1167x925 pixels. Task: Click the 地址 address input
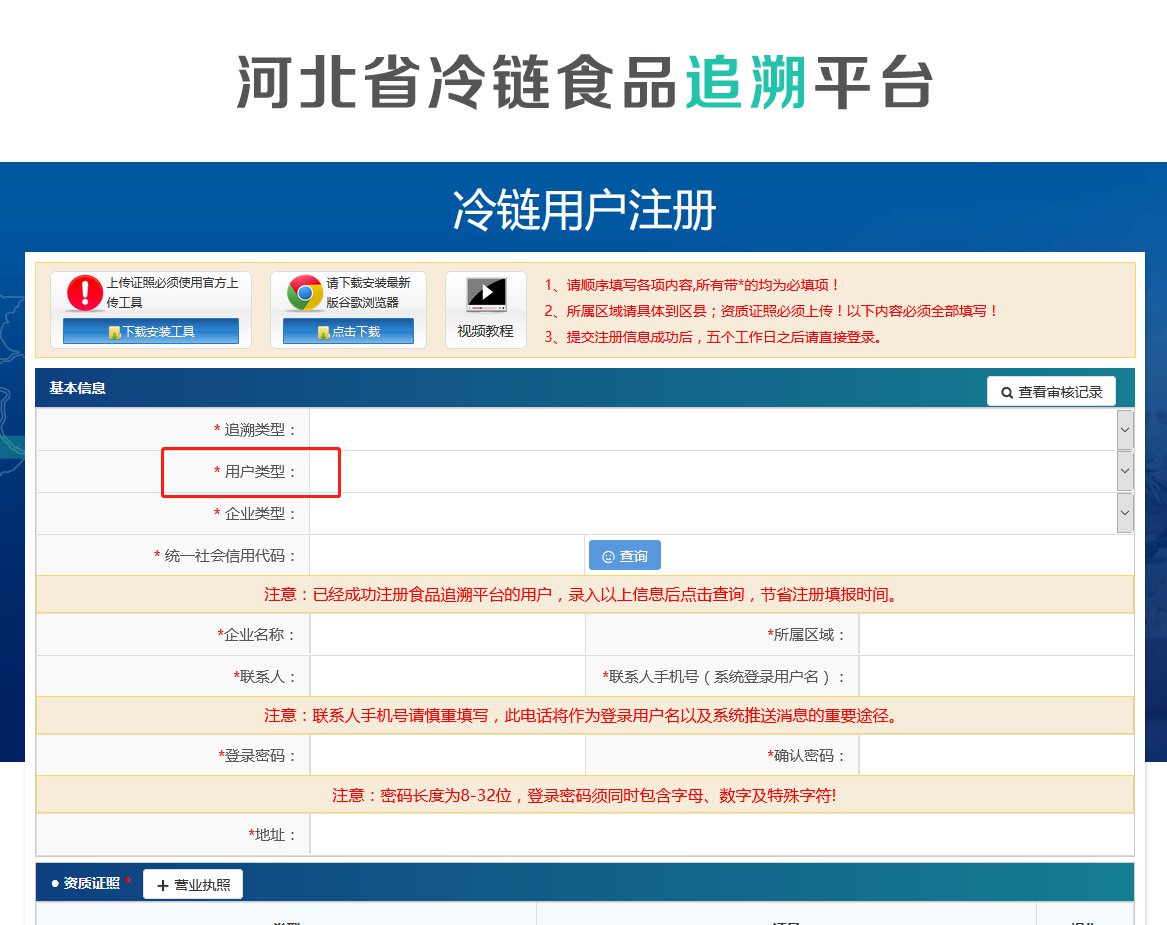click(721, 835)
